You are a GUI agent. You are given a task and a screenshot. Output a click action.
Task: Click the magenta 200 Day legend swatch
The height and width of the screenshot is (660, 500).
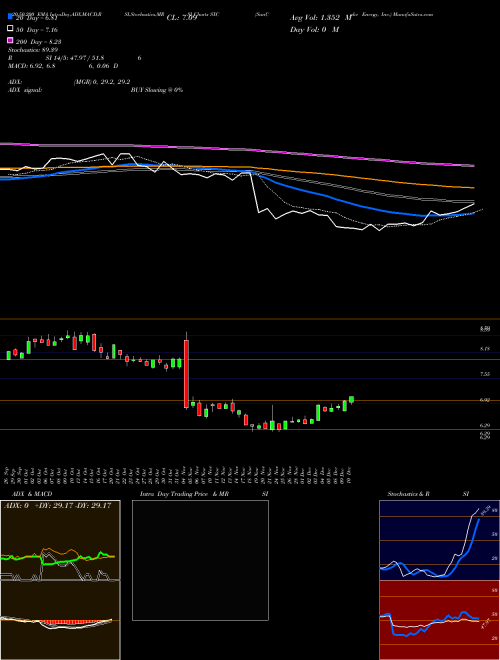10,40
